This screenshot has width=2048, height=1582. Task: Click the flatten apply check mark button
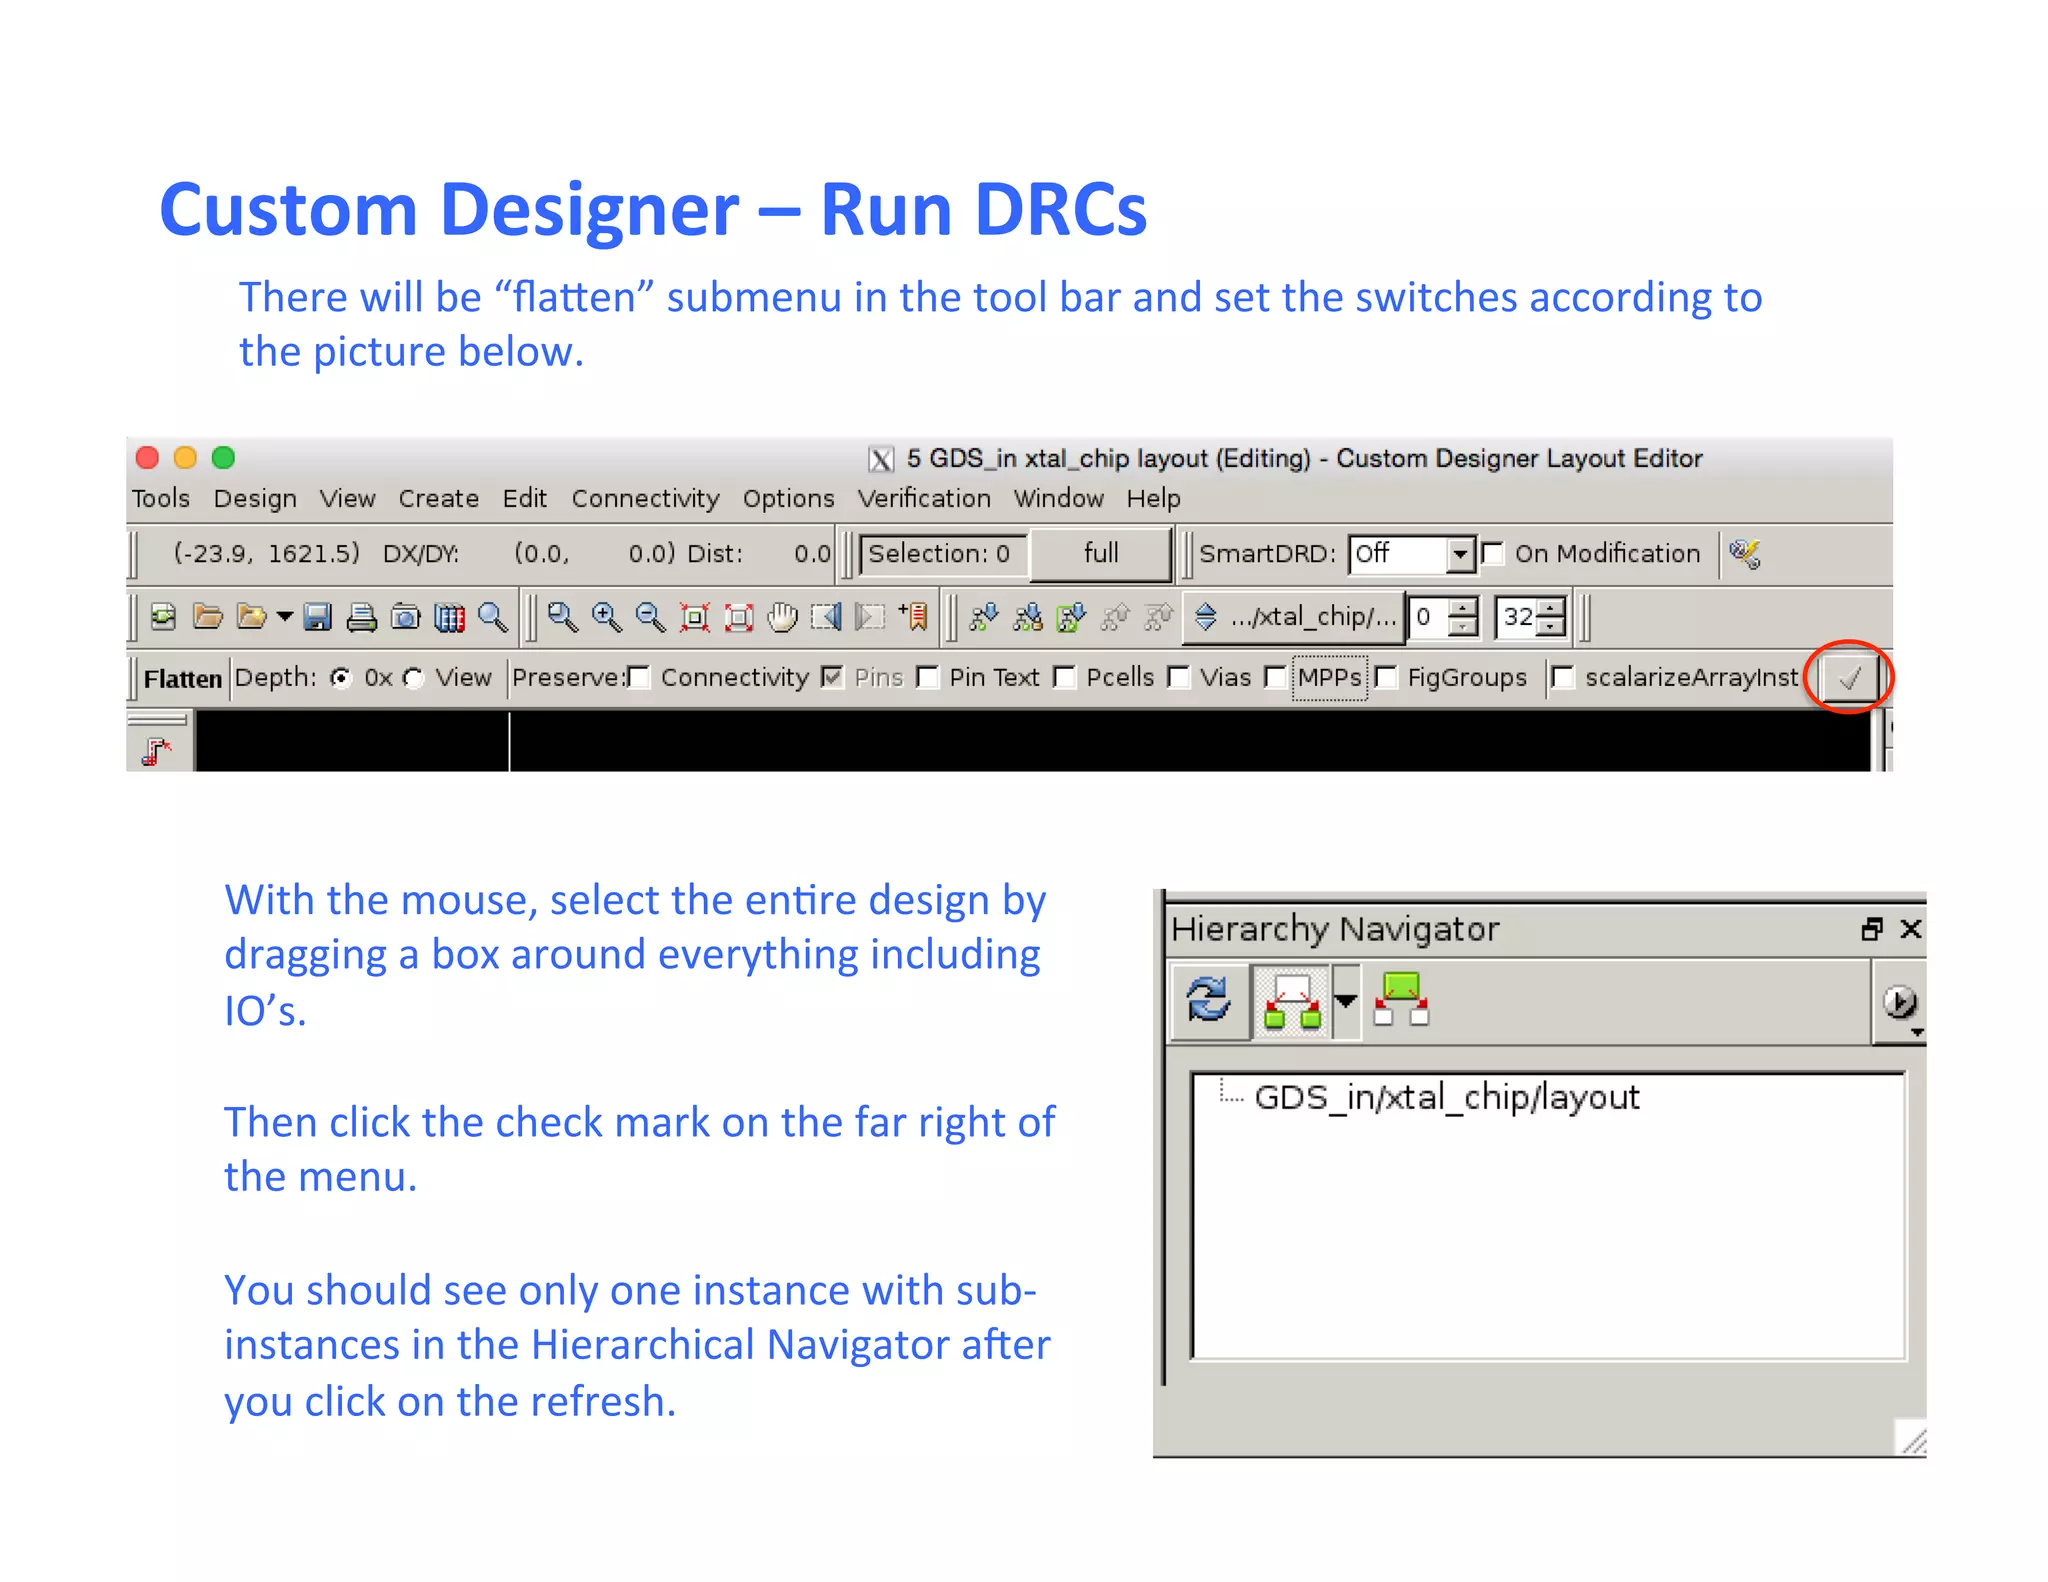1848,678
